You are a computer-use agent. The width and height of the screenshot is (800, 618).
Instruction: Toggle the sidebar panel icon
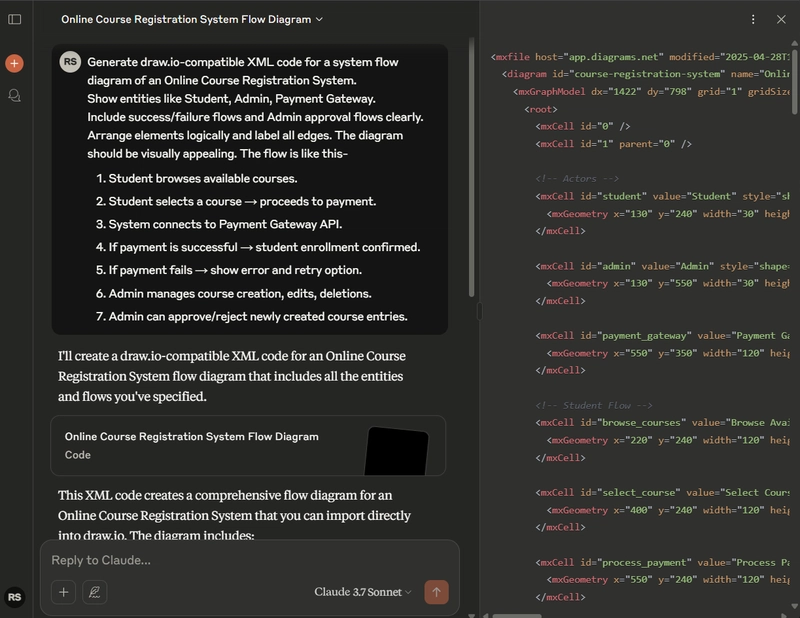(14, 19)
